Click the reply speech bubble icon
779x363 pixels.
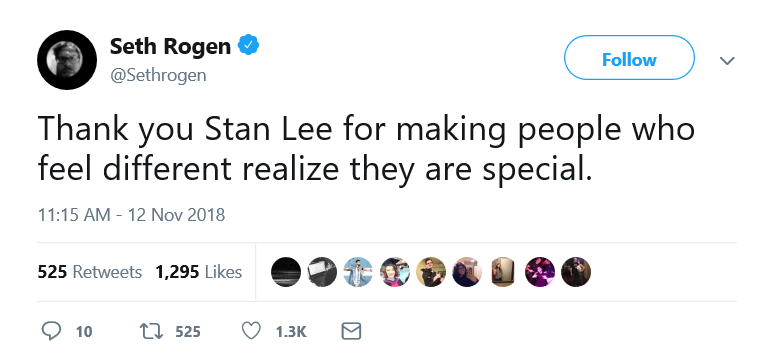tap(51, 331)
